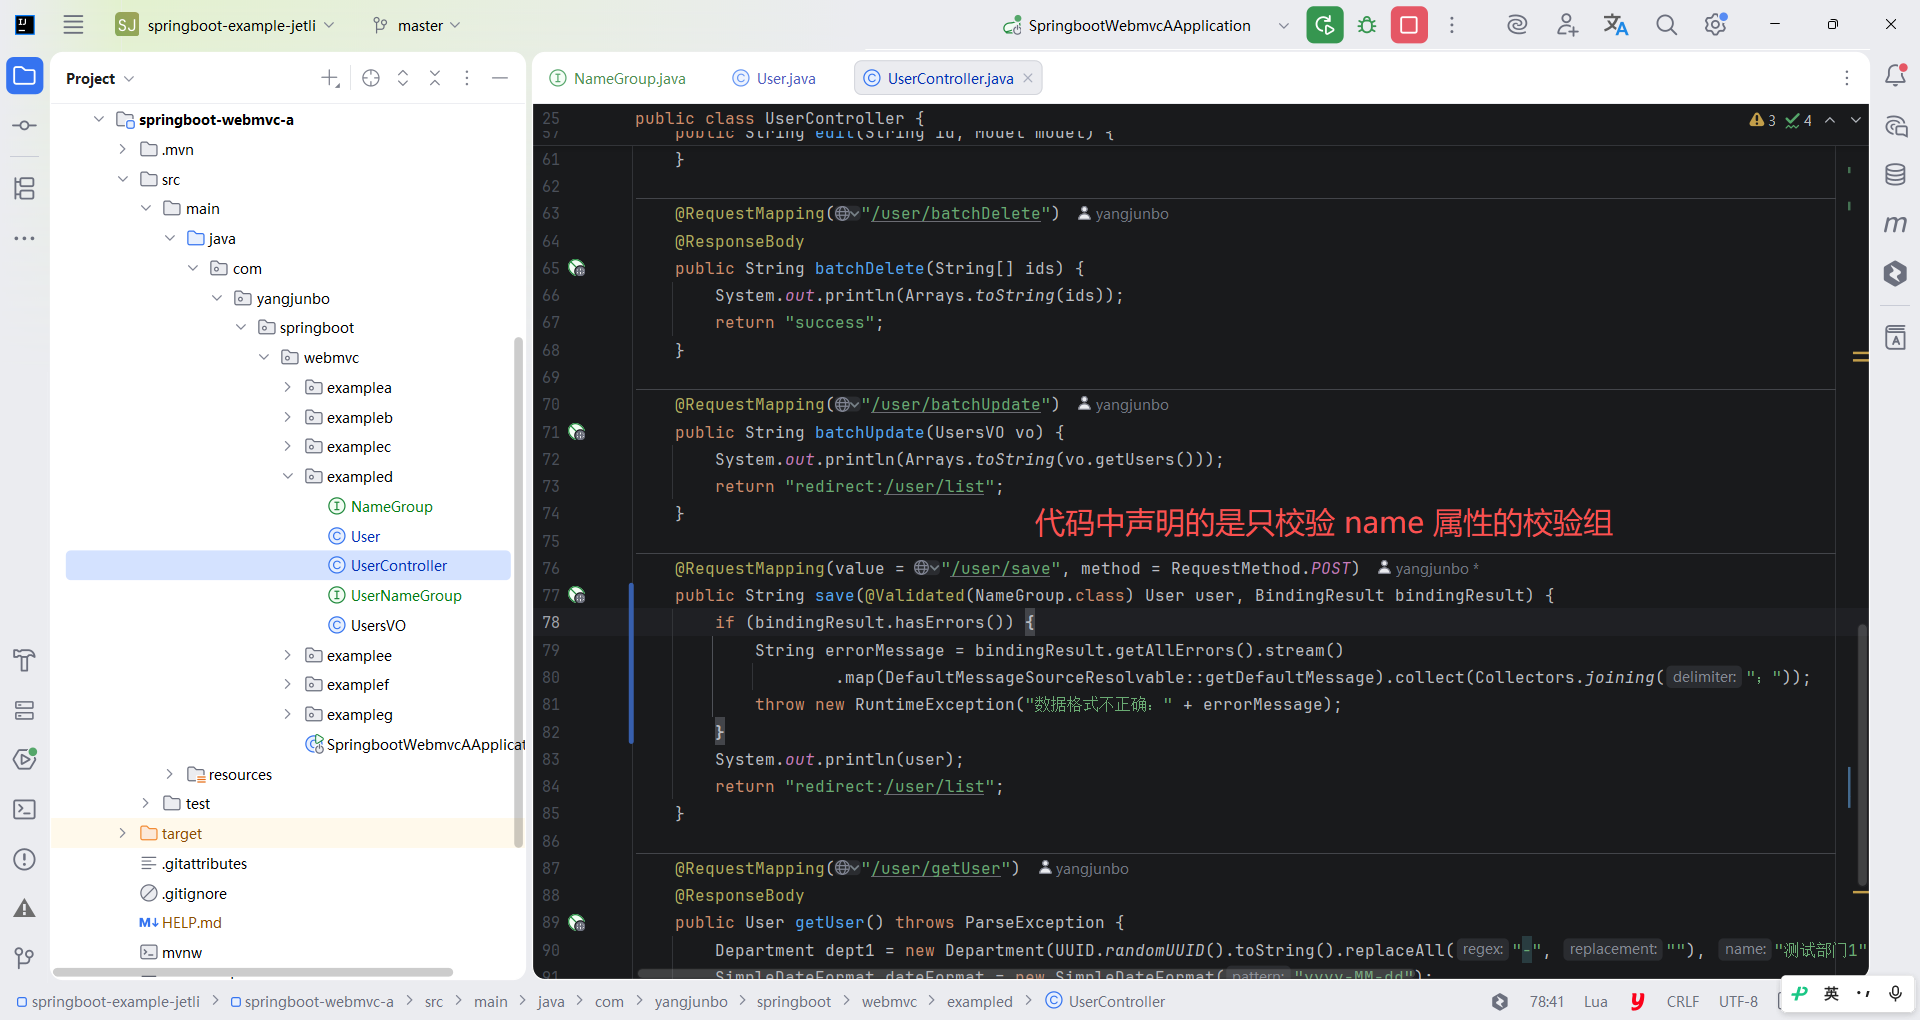The height and width of the screenshot is (1020, 1920).
Task: Collapse all Project tree nodes
Action: 435,78
